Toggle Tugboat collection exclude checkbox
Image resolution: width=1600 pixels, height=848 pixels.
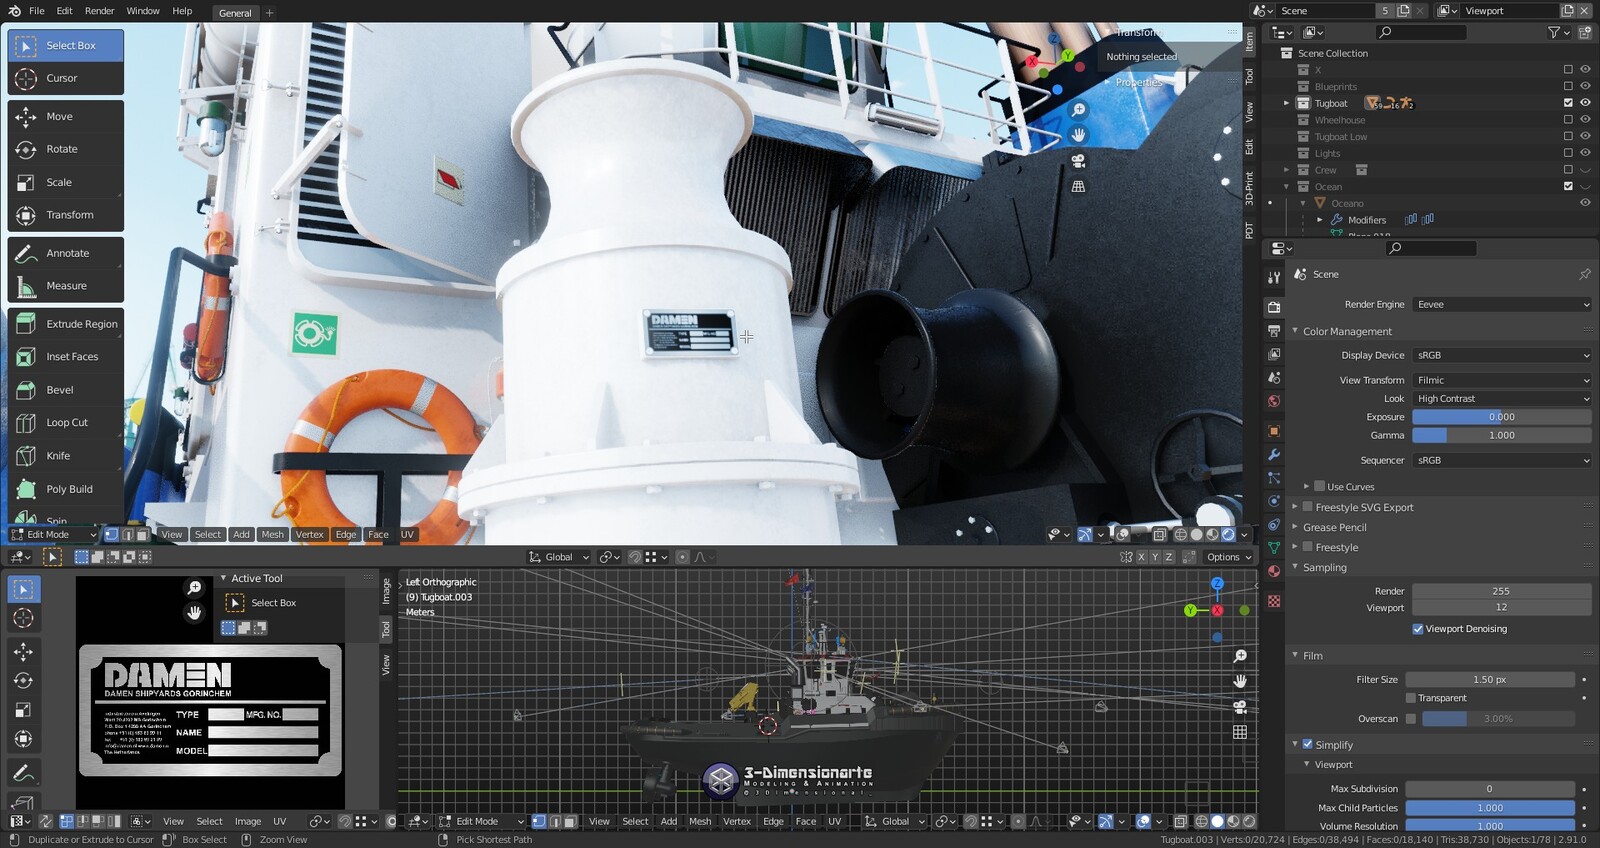click(x=1568, y=103)
